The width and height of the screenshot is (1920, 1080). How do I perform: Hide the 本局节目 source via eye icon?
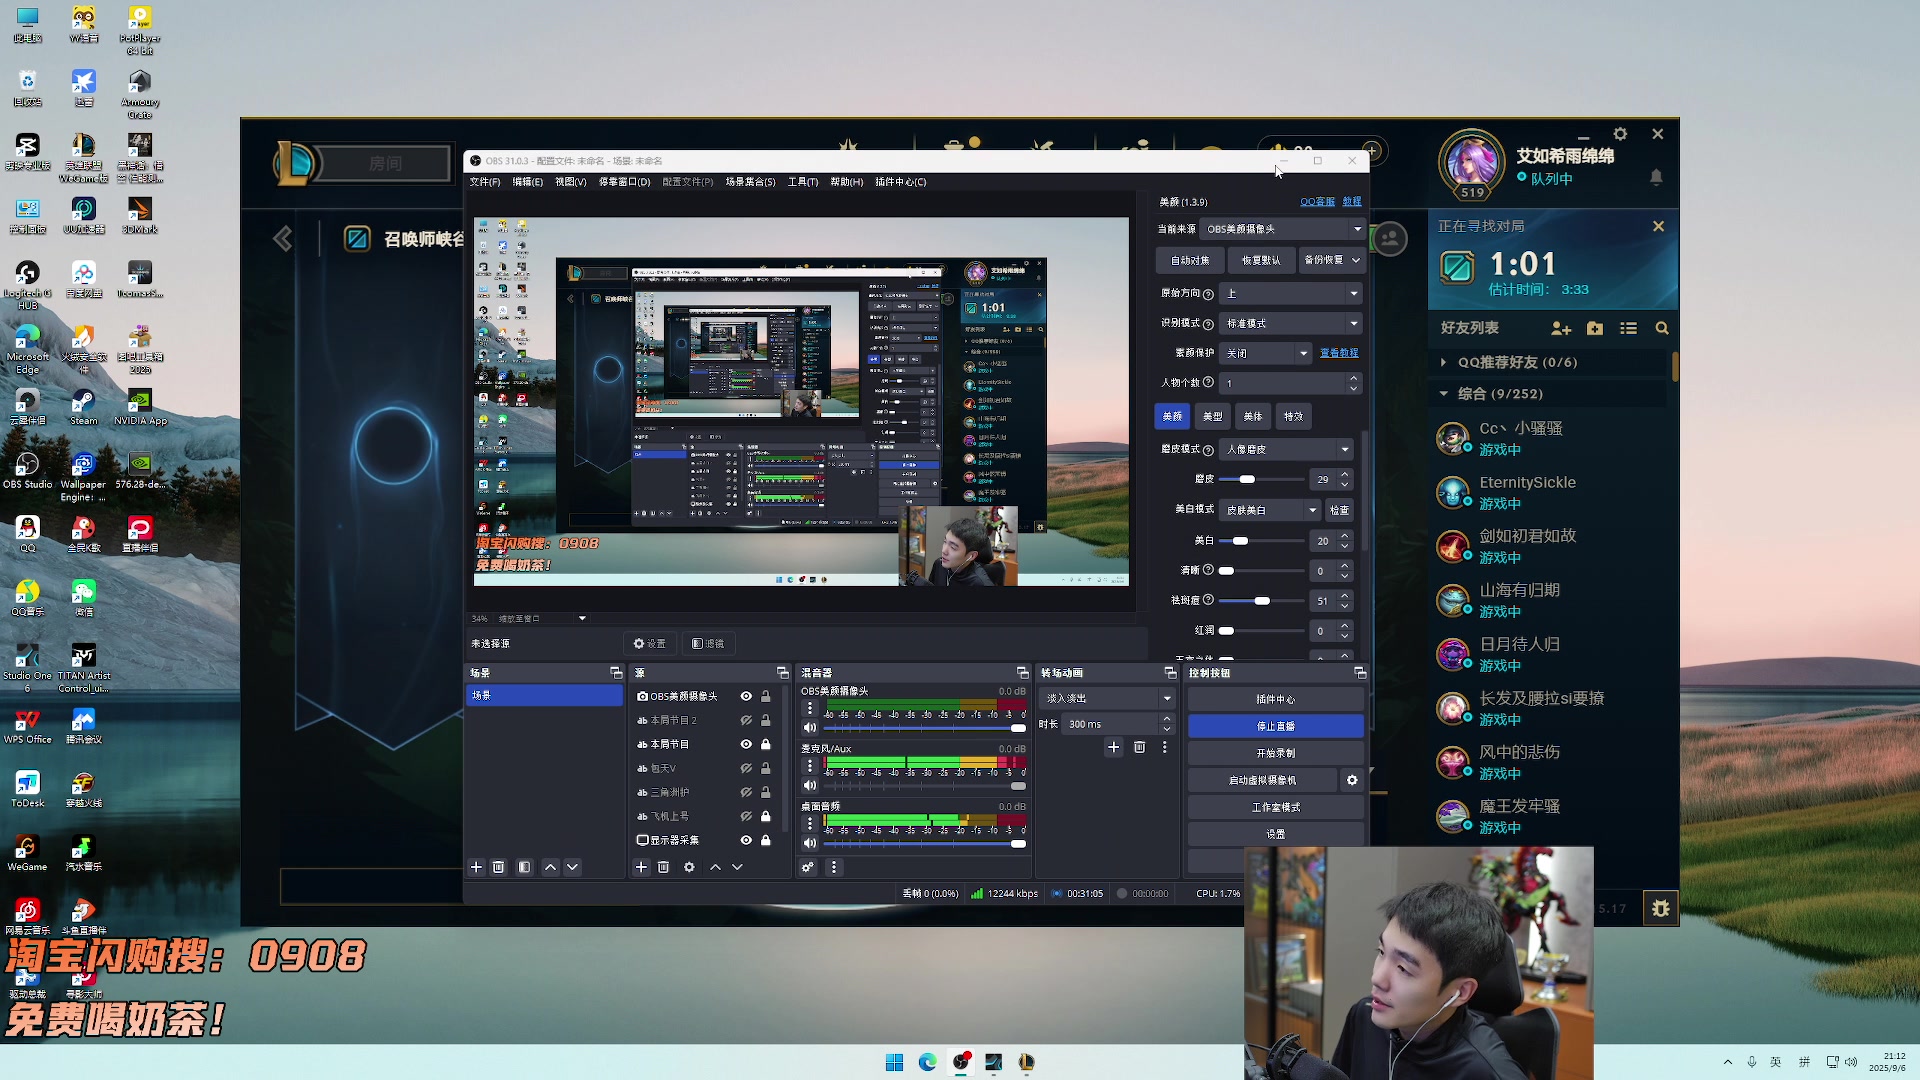746,744
